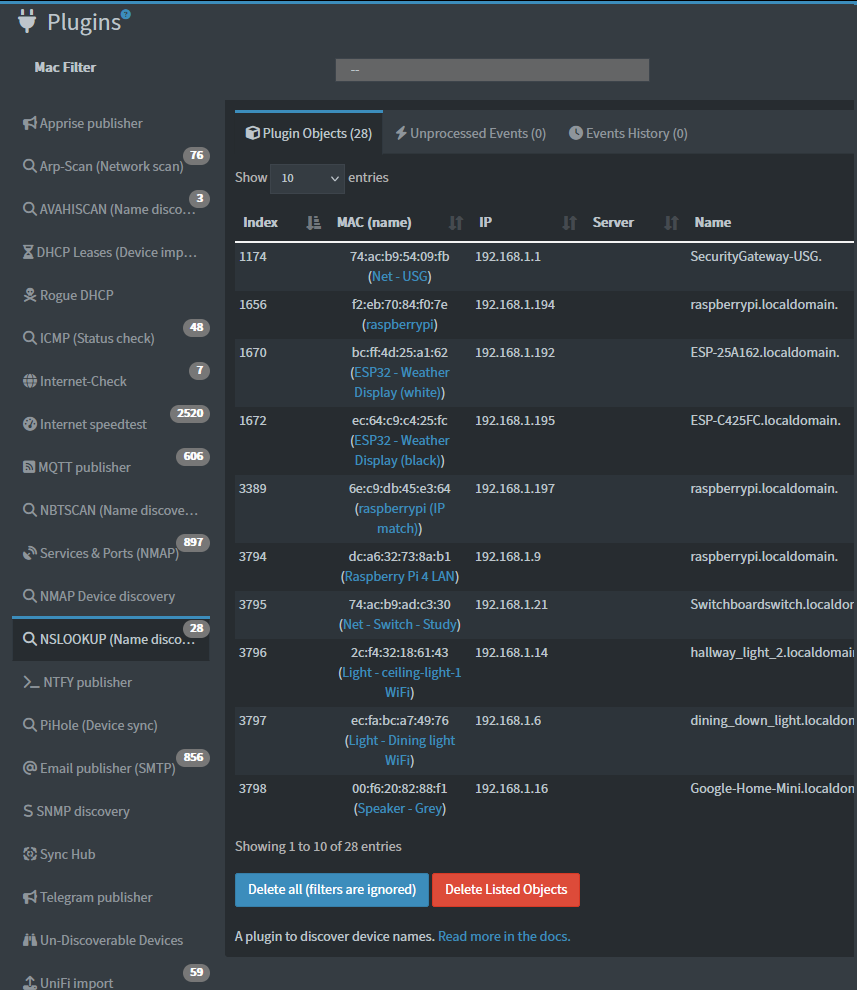Open Read more in the docs link
The height and width of the screenshot is (990, 857).
[x=504, y=936]
